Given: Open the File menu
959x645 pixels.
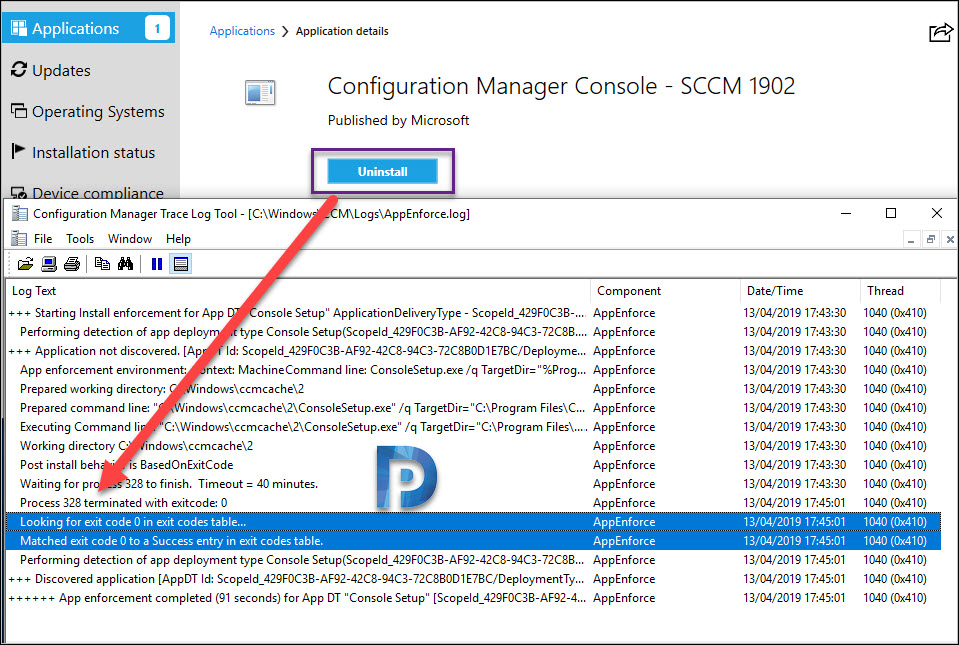Looking at the screenshot, I should coord(43,238).
